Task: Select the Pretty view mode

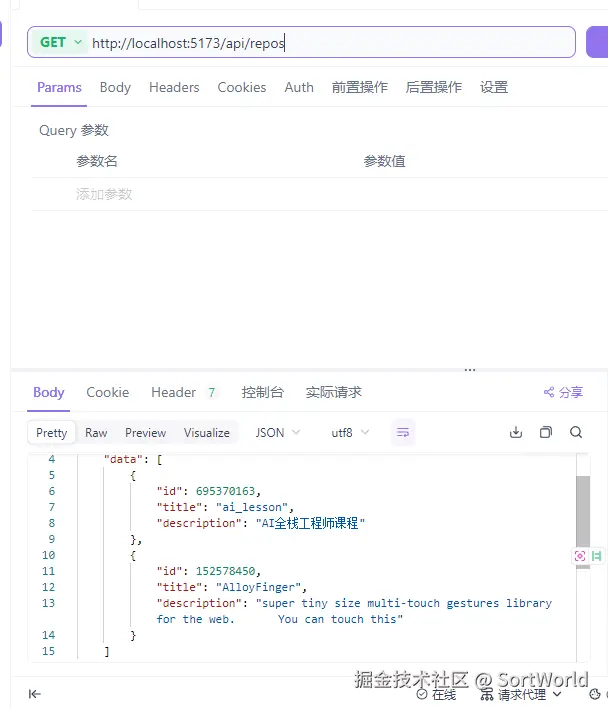Action: coord(52,433)
